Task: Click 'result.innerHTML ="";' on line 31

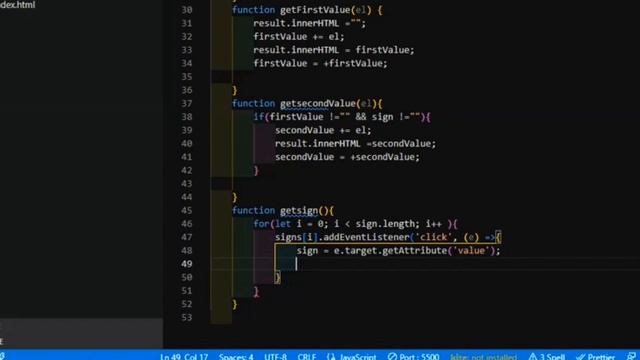Action: click(309, 23)
